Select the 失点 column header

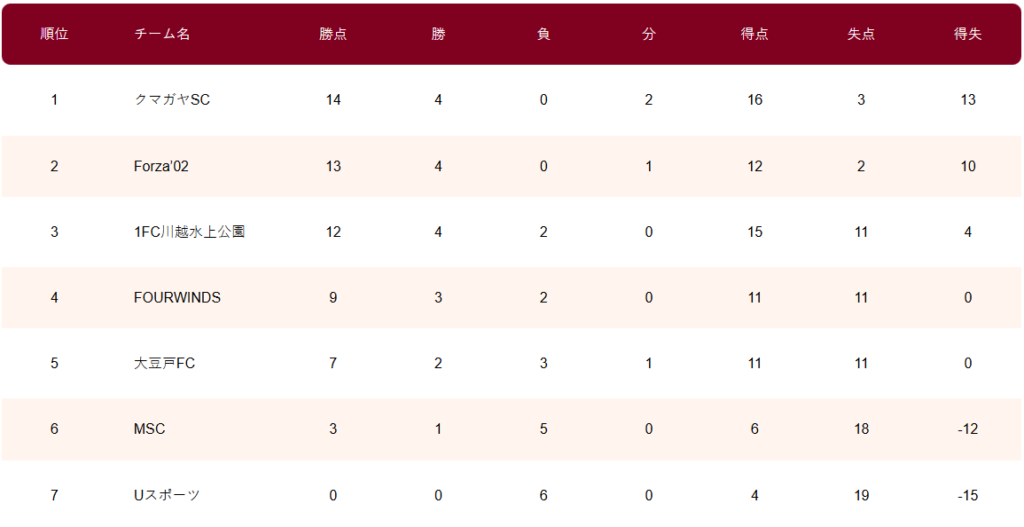pyautogui.click(x=861, y=35)
